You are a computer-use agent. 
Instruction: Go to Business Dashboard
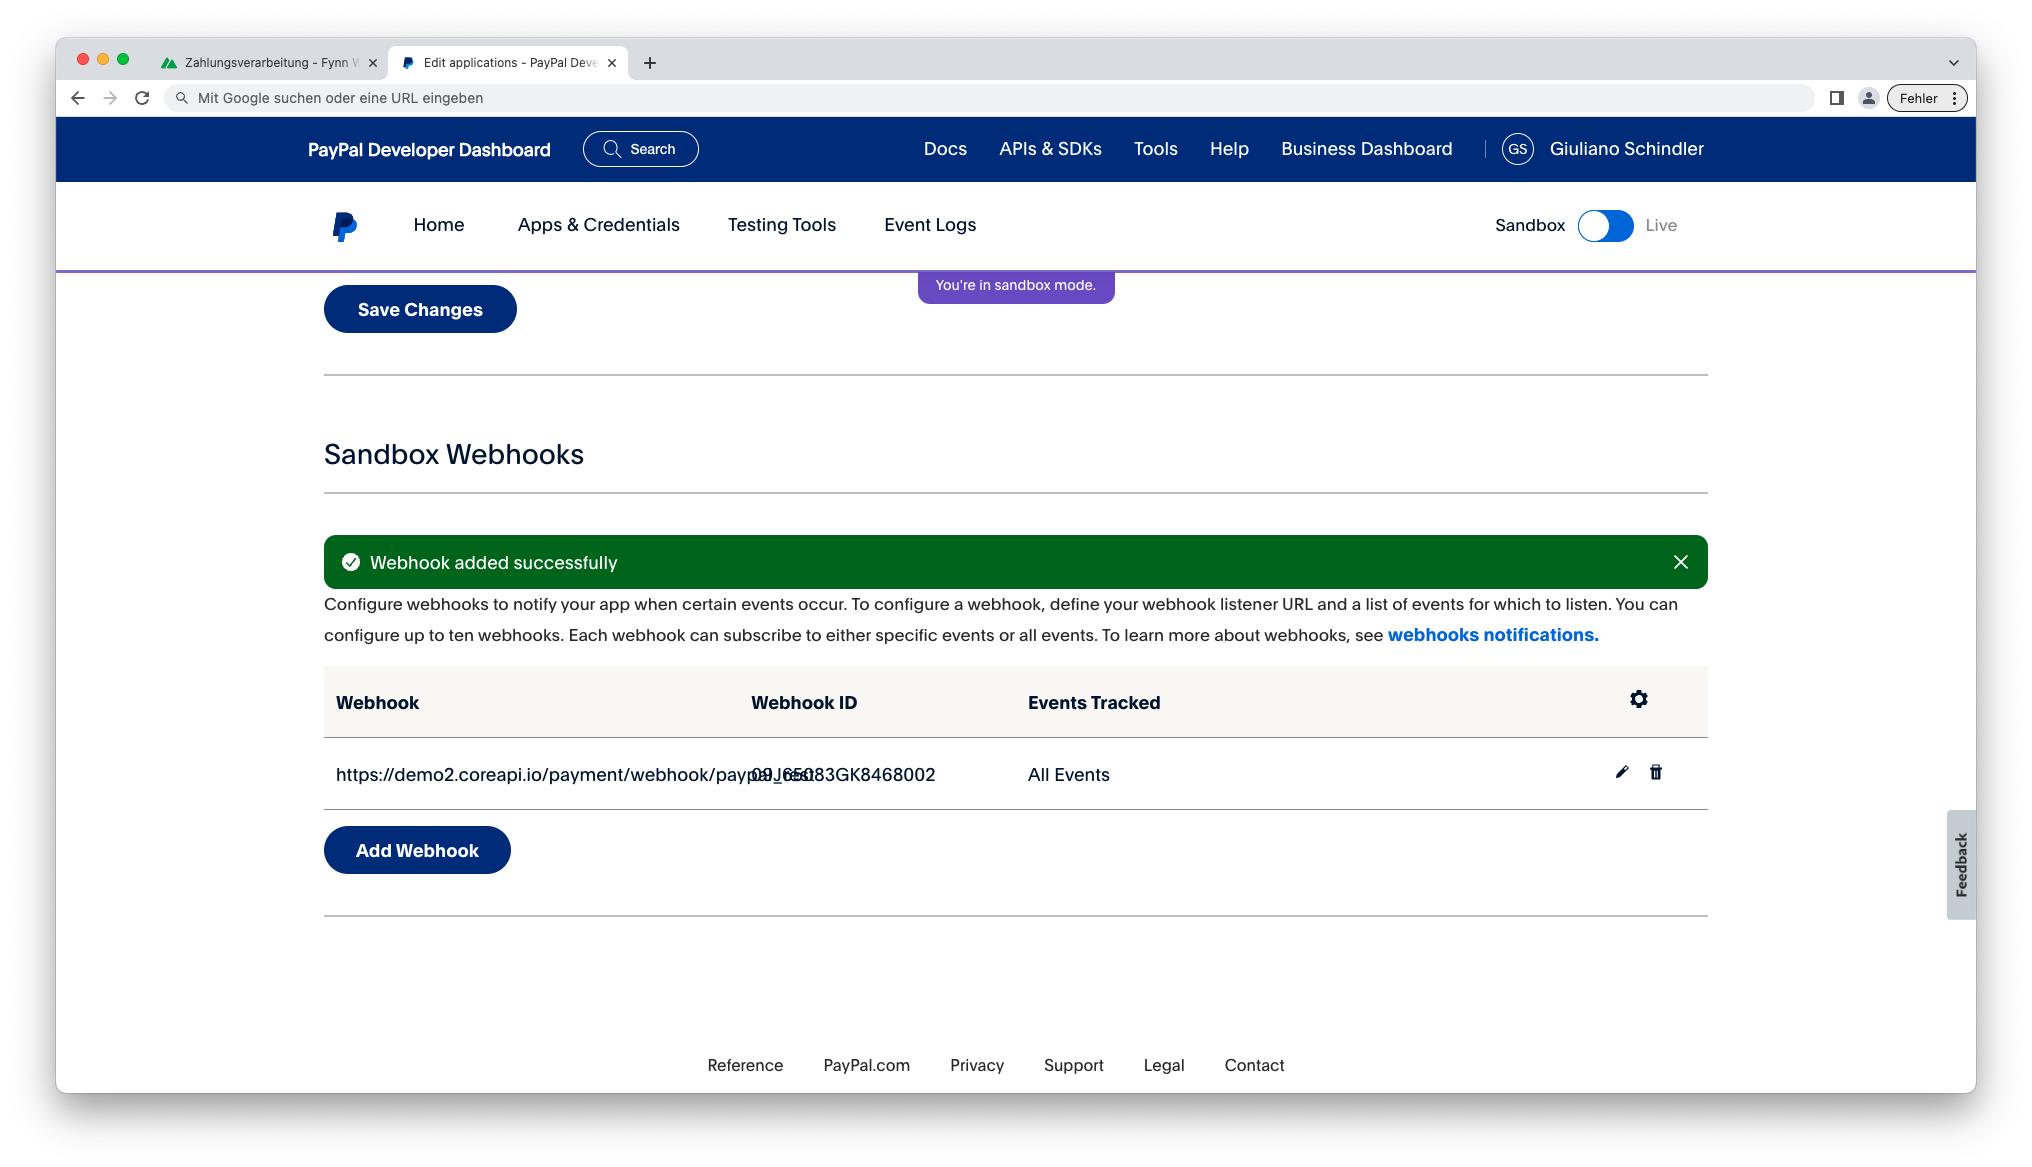point(1366,149)
